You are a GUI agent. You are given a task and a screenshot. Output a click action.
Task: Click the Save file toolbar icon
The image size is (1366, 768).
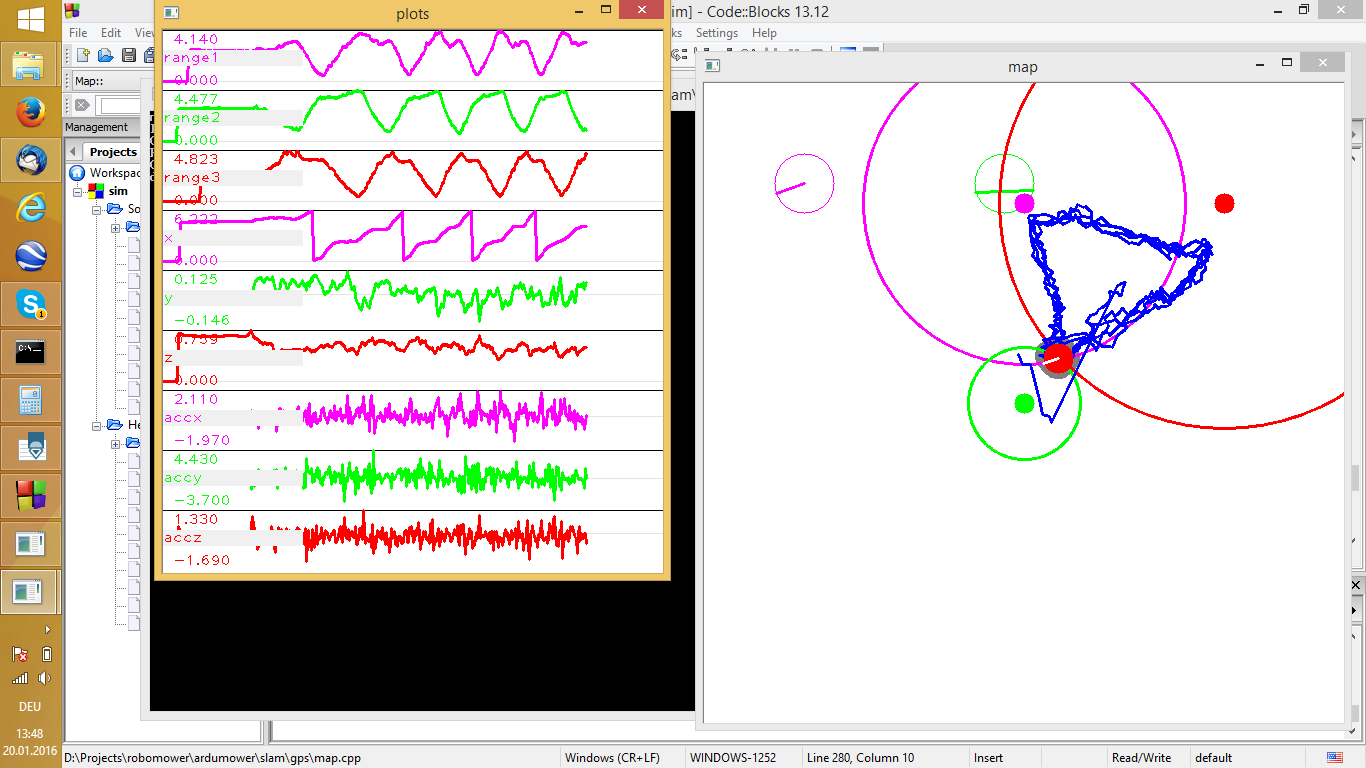click(128, 55)
